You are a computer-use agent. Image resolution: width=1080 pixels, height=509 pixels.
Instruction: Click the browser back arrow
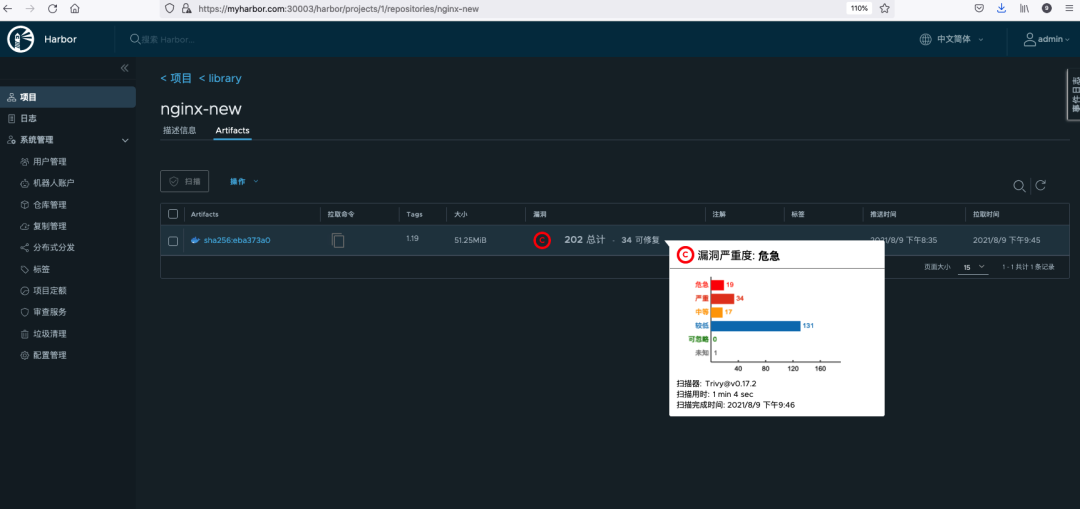(x=8, y=8)
